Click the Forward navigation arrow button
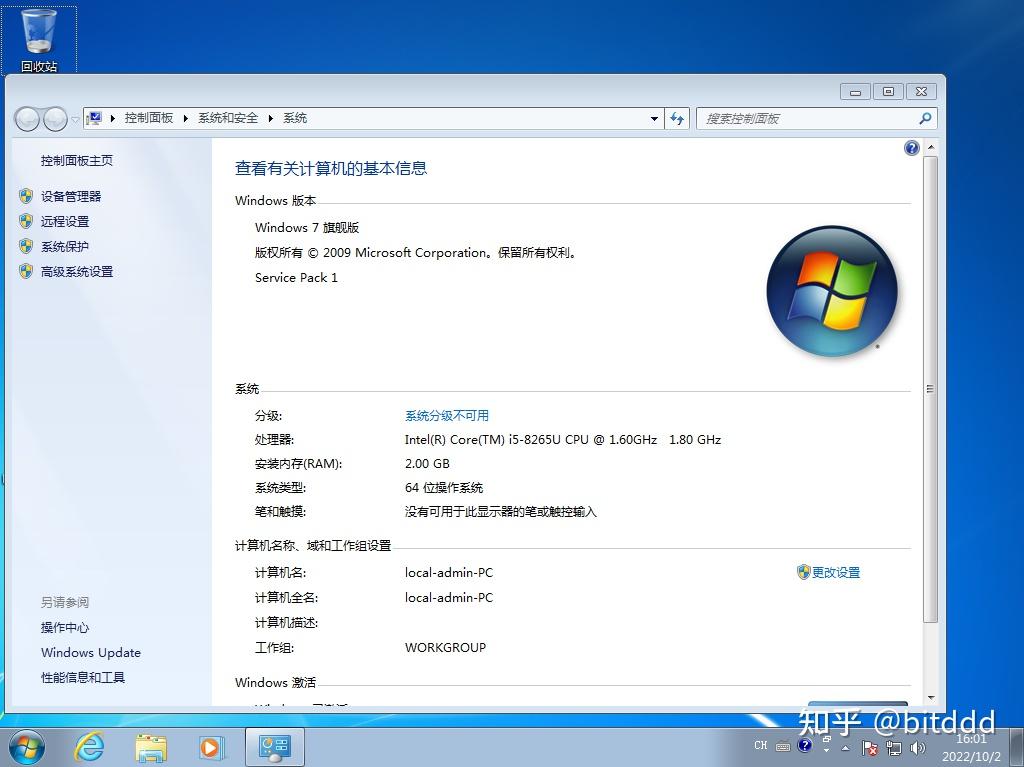Viewport: 1024px width, 767px height. 55,119
